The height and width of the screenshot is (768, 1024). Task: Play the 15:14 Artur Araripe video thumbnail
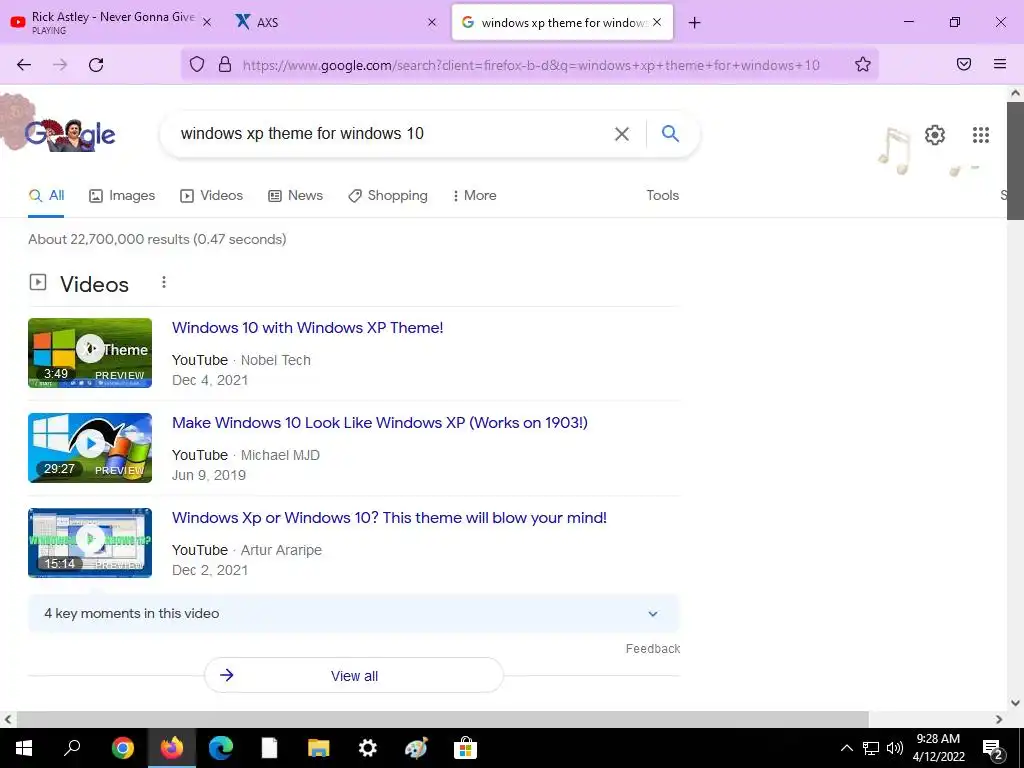tap(90, 543)
